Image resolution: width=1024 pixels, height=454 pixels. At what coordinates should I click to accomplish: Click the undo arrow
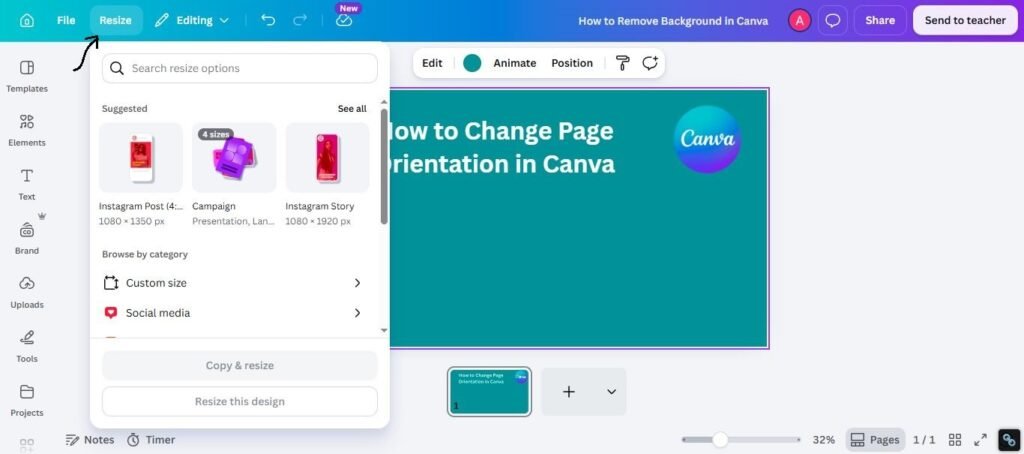(268, 20)
